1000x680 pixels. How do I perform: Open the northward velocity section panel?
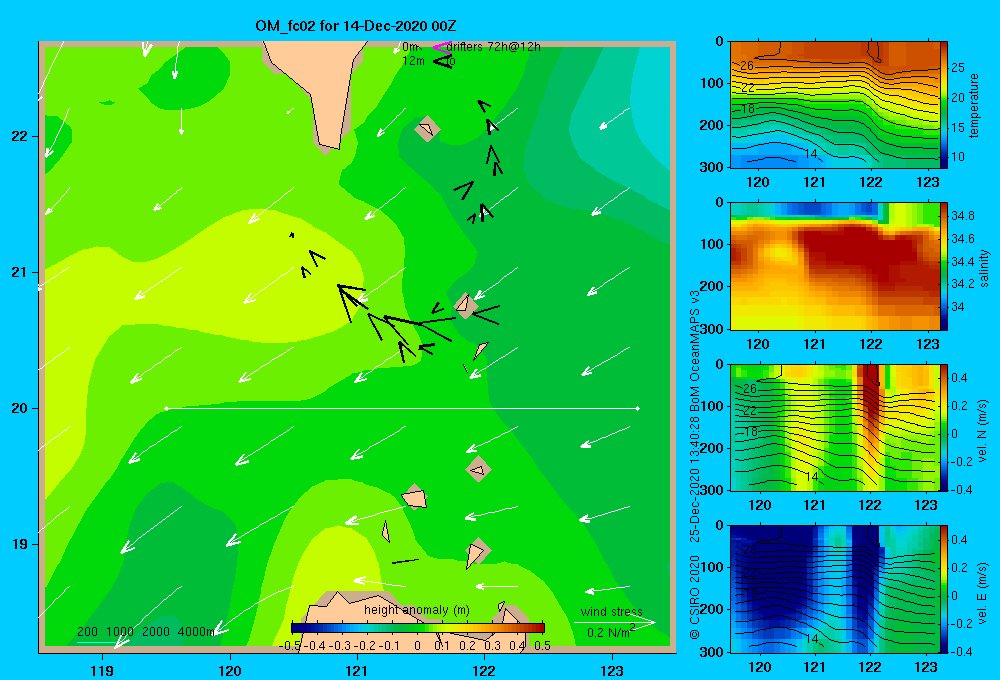[x=835, y=427]
